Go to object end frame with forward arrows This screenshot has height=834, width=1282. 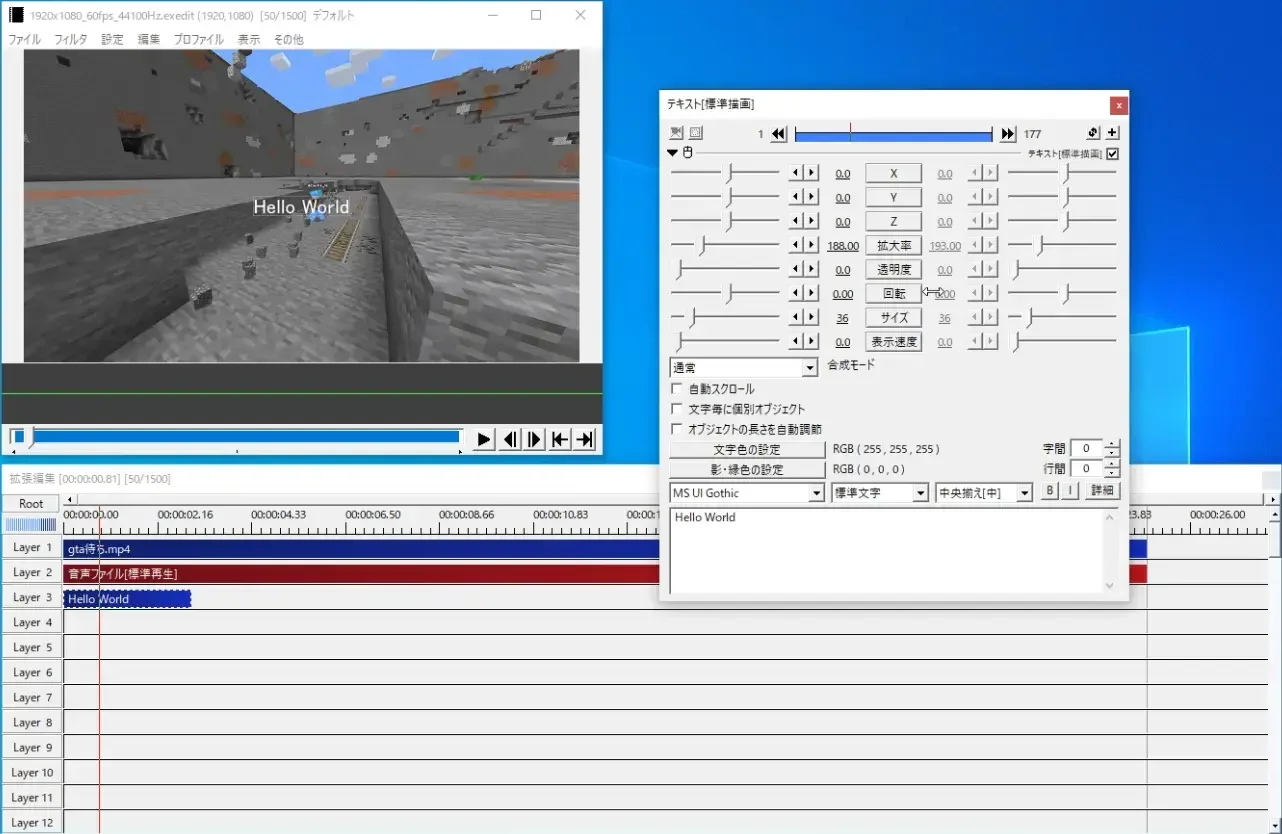pos(1008,134)
